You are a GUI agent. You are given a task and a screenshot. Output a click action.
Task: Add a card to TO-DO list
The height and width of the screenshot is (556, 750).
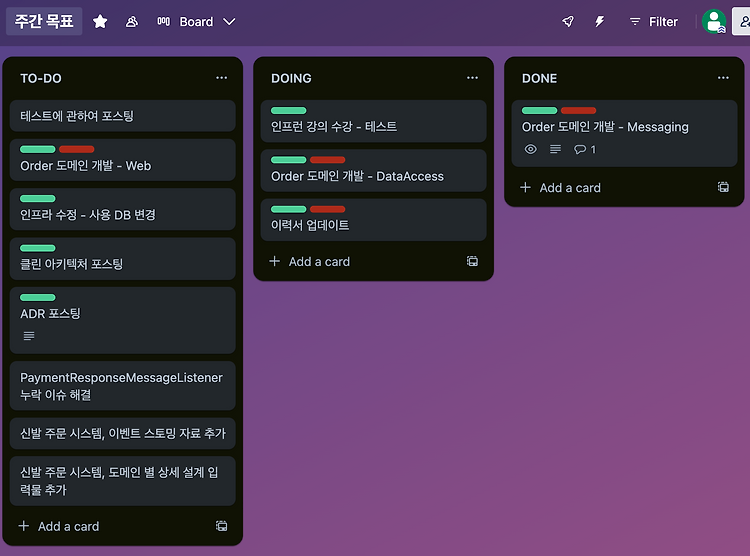[59, 526]
